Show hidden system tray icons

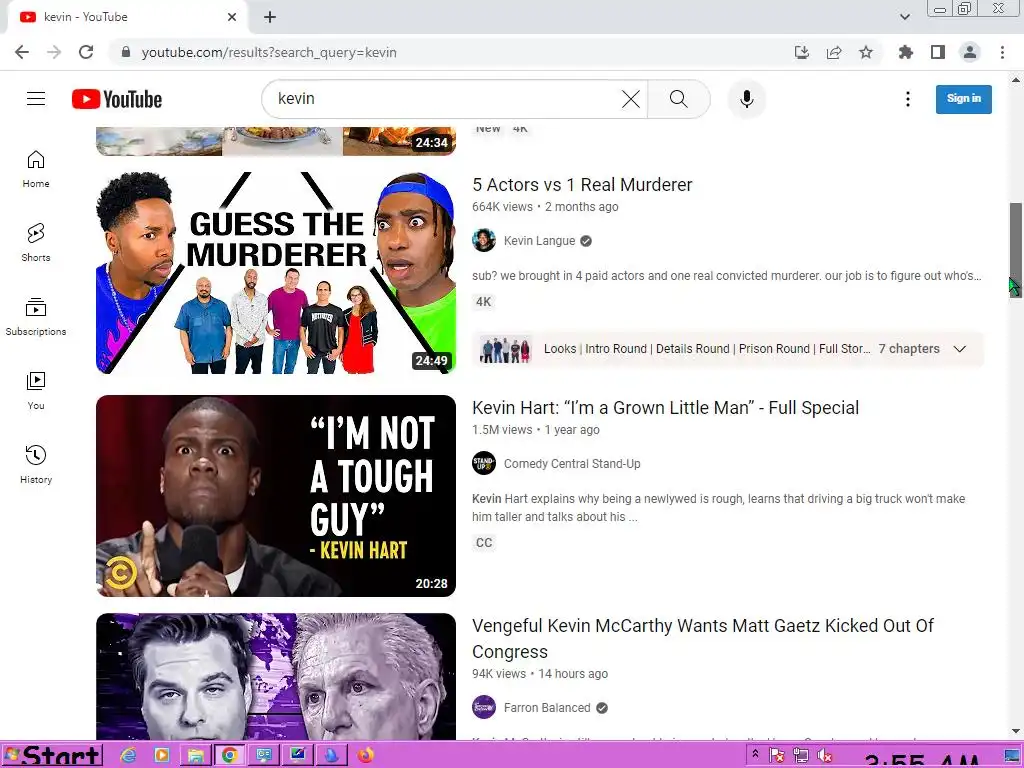coord(755,754)
